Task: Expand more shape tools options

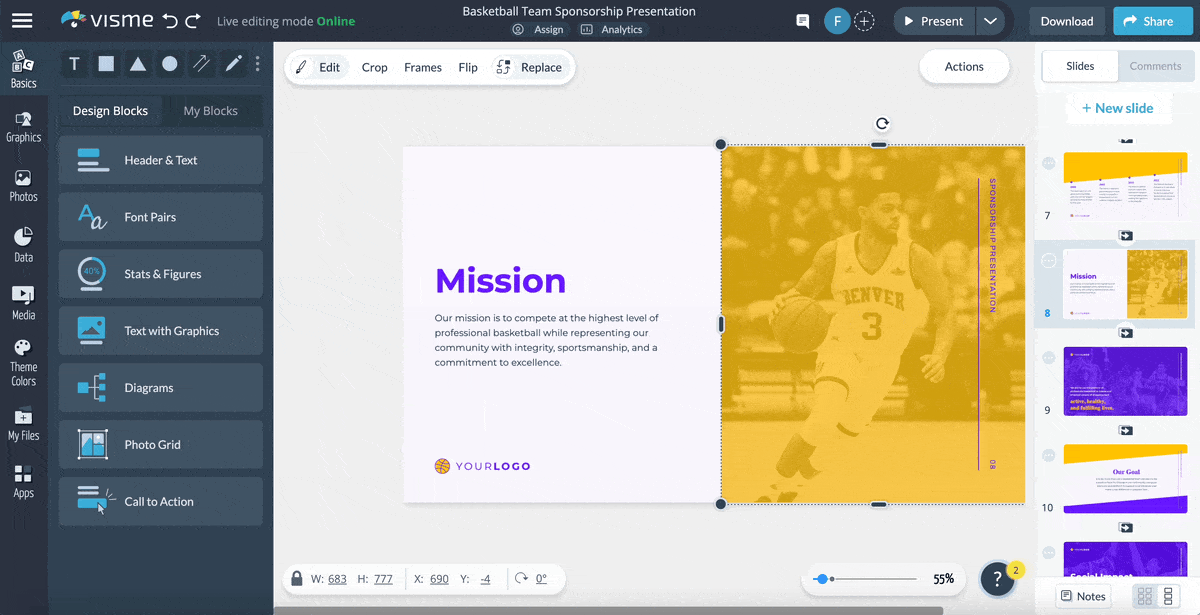Action: (258, 64)
